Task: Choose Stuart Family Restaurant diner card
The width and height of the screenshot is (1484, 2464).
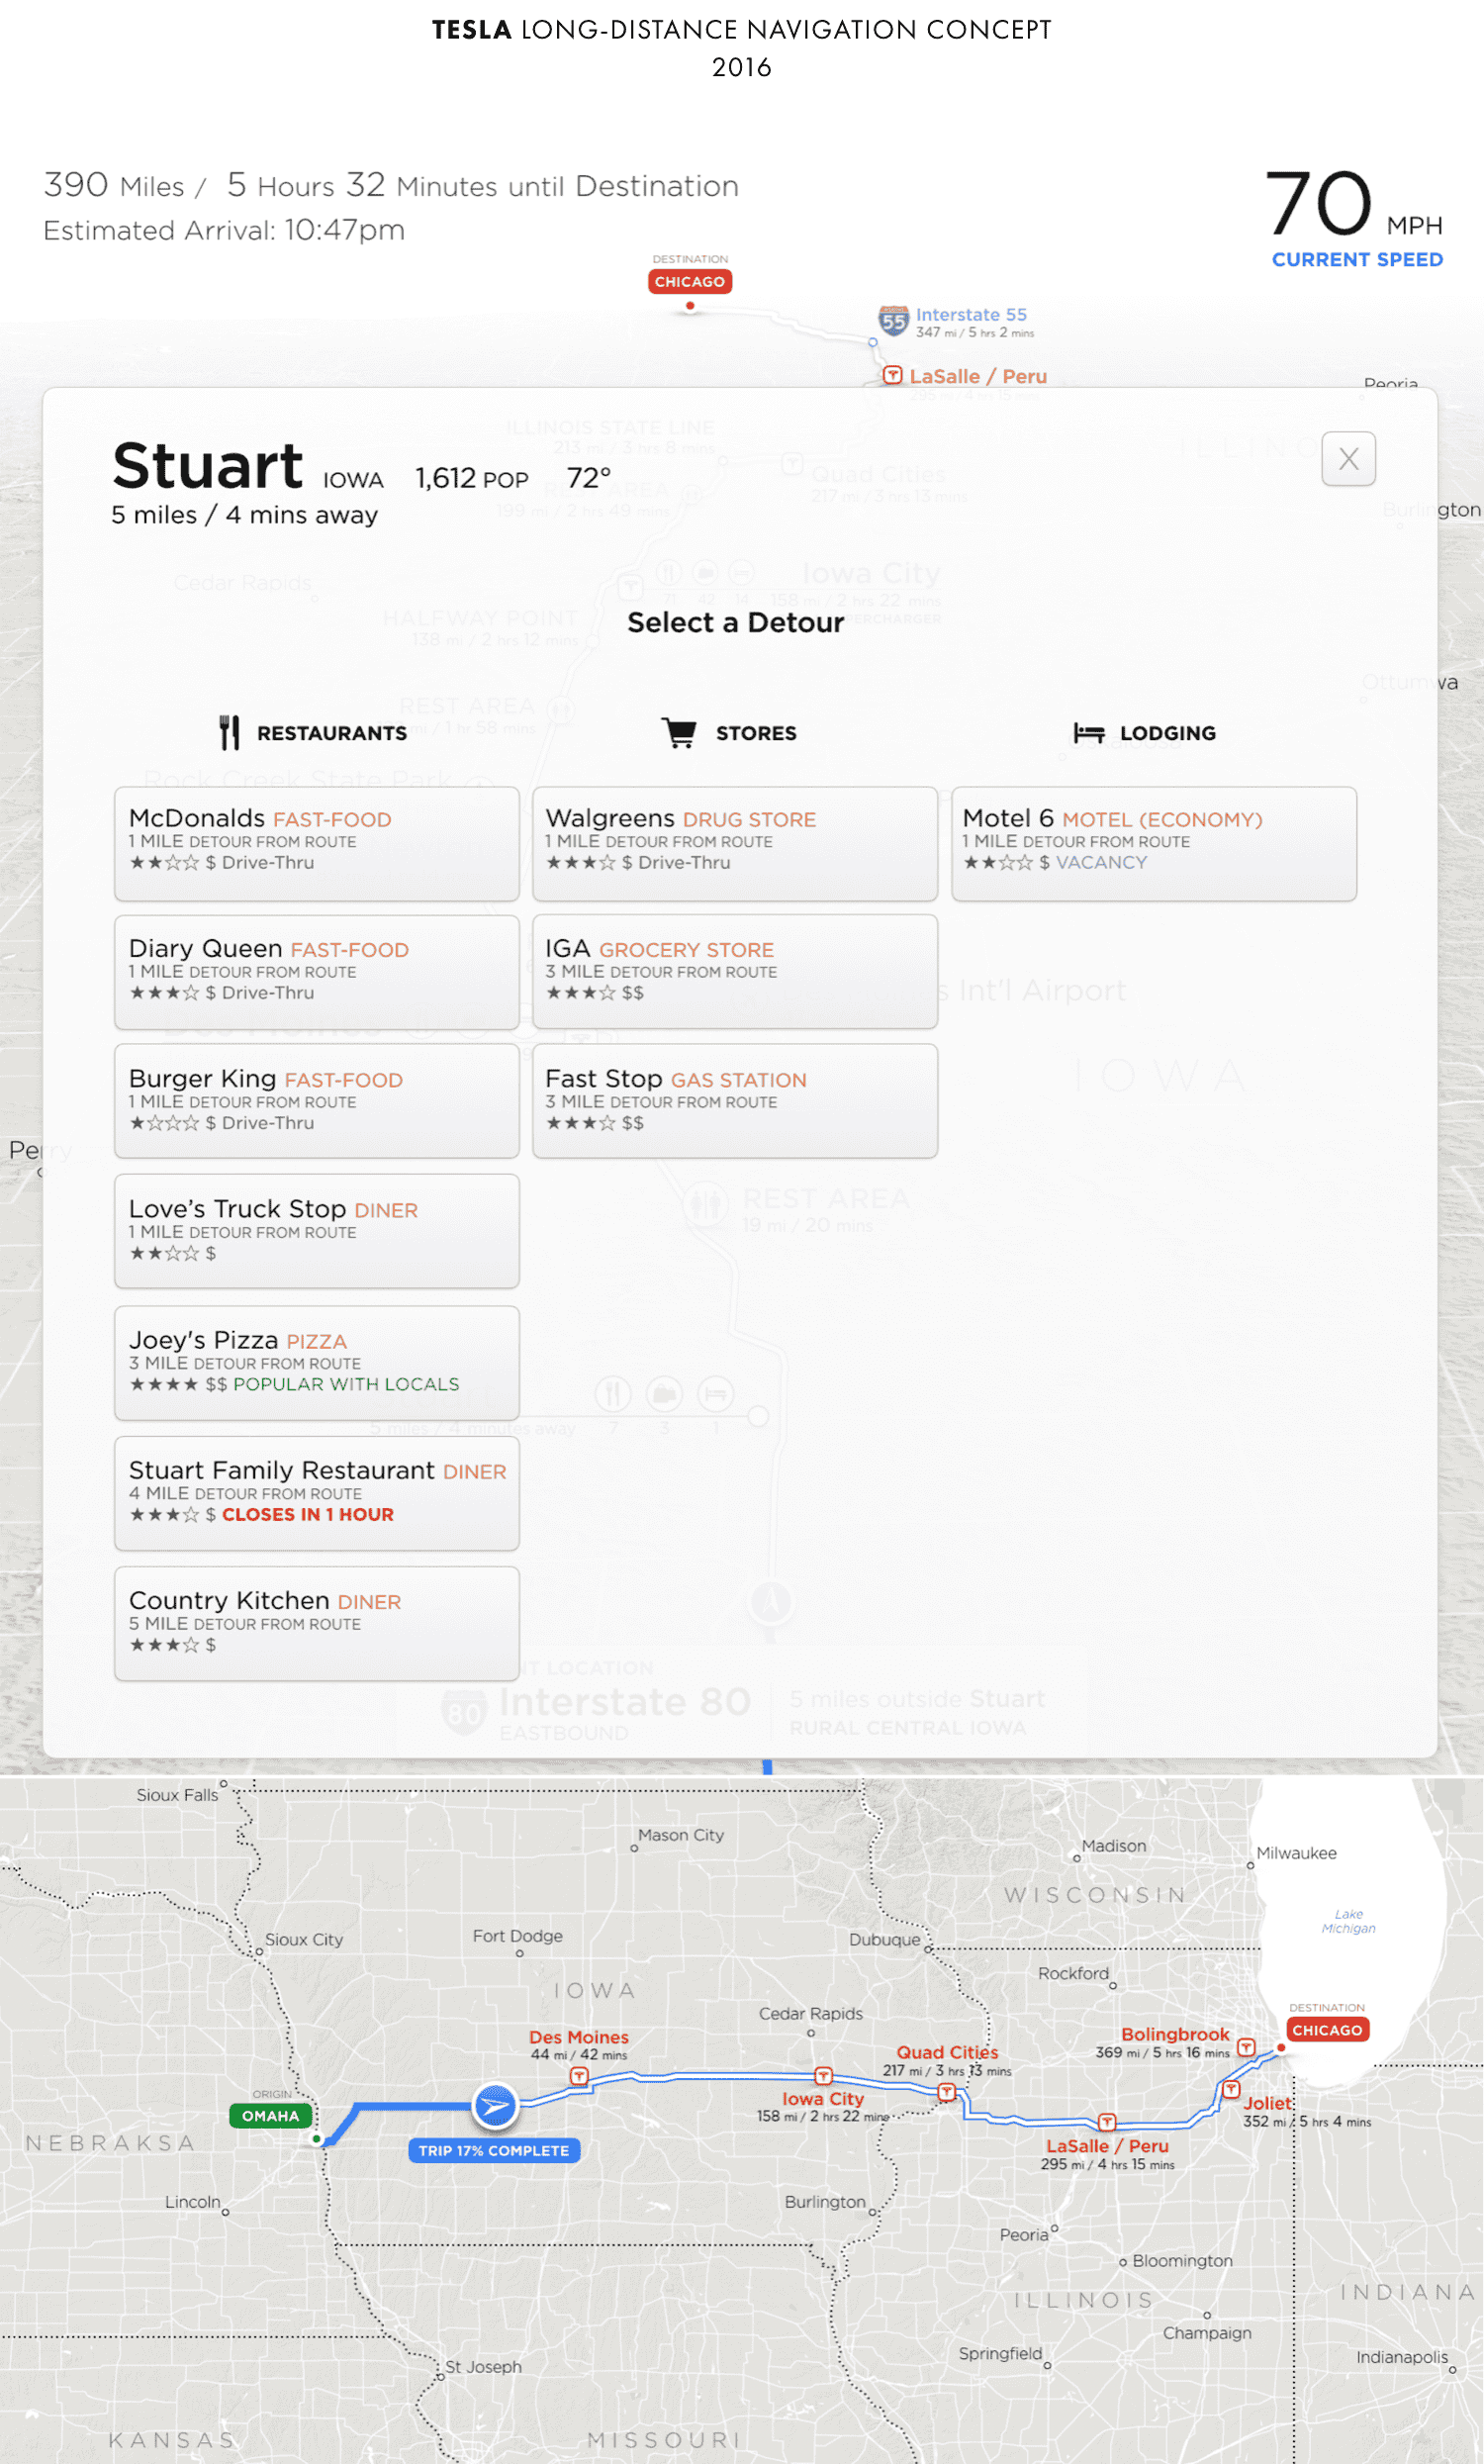Action: tap(317, 1493)
